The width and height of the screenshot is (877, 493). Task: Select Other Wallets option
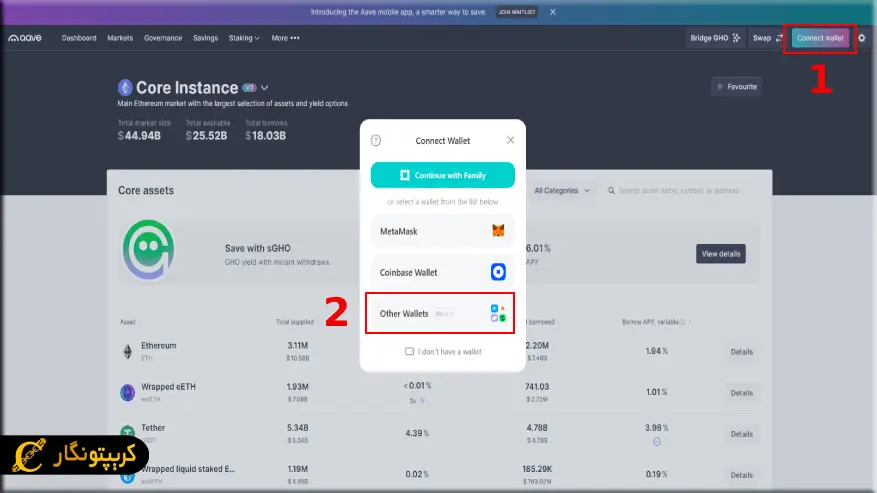tap(441, 314)
